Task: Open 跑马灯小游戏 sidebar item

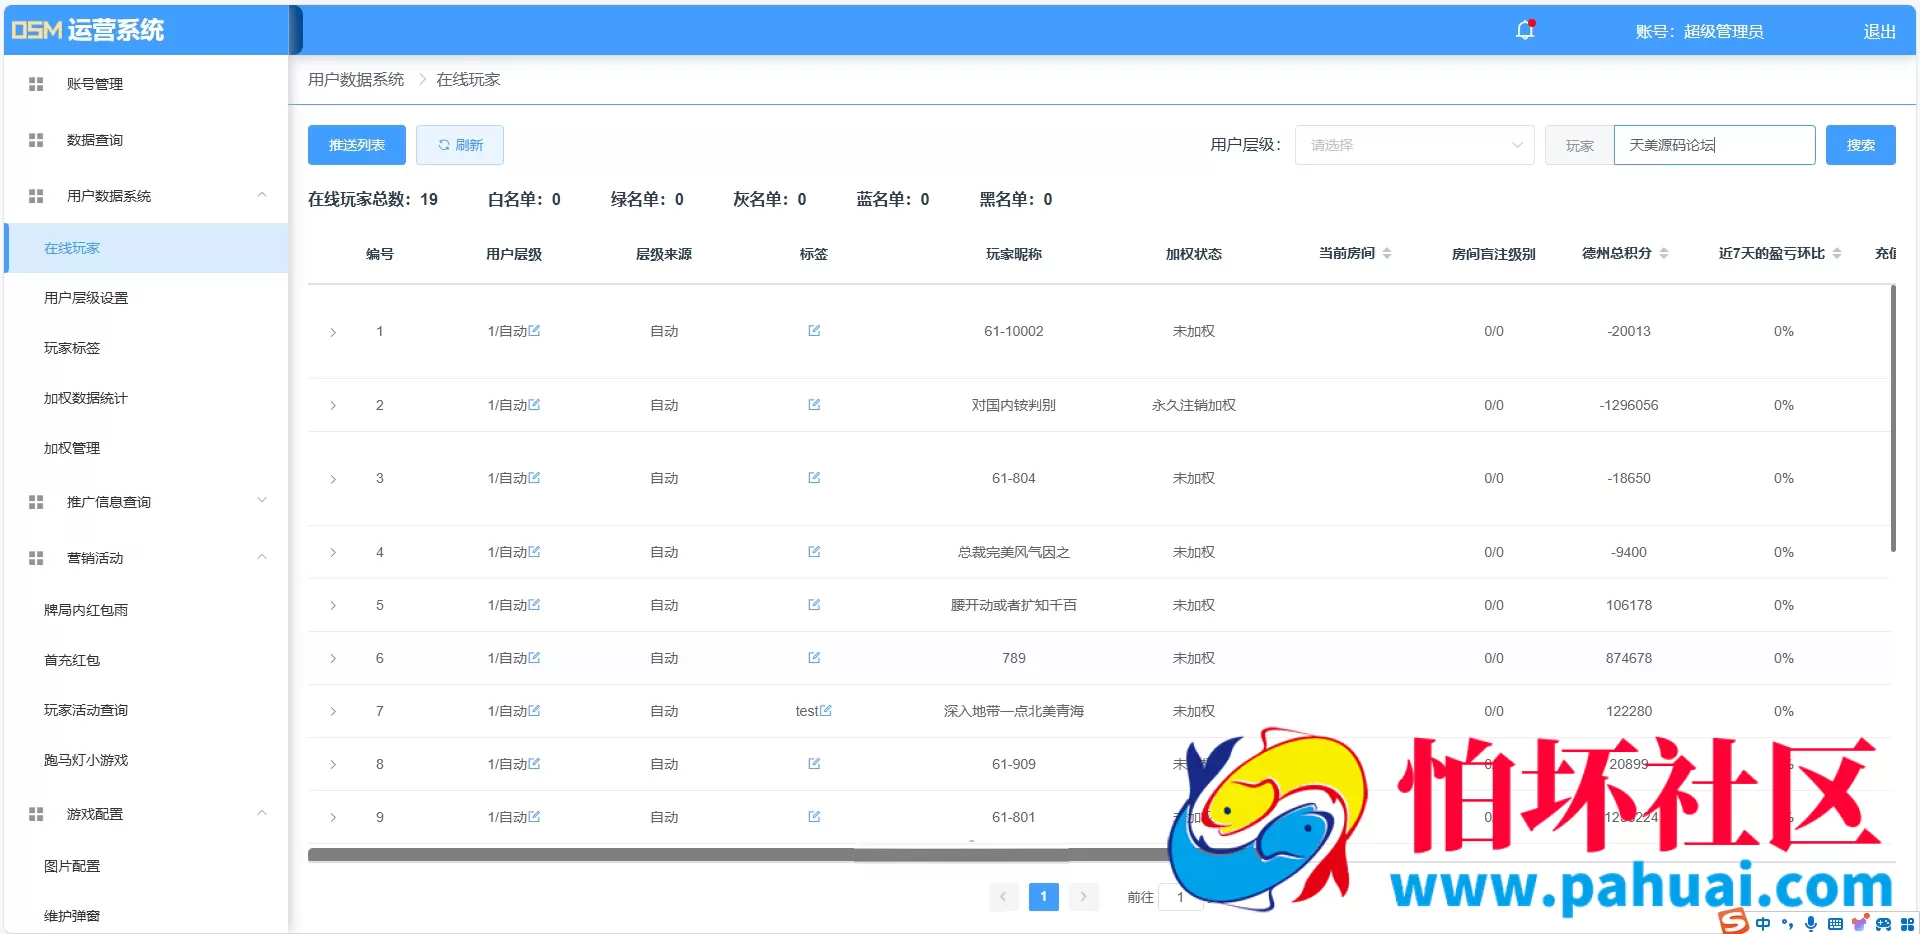Action: (86, 760)
